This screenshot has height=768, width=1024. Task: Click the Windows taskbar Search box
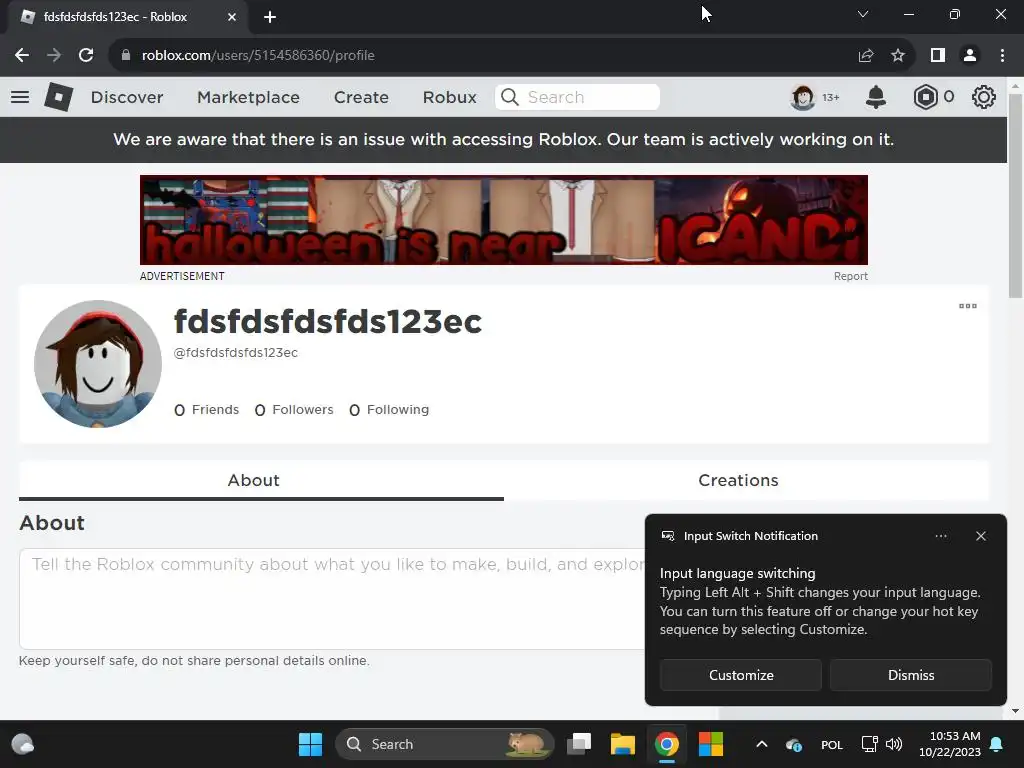coord(444,744)
